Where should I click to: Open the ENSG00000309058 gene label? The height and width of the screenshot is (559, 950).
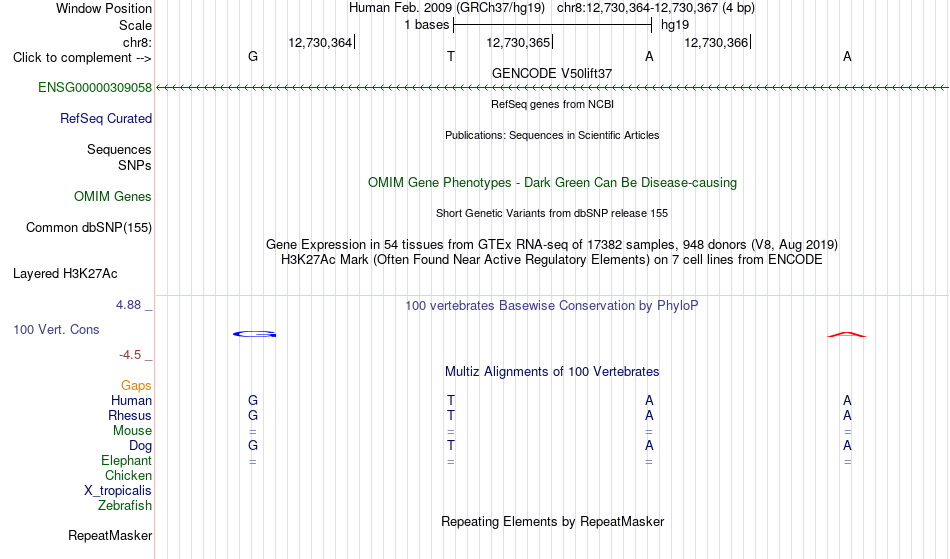95,88
